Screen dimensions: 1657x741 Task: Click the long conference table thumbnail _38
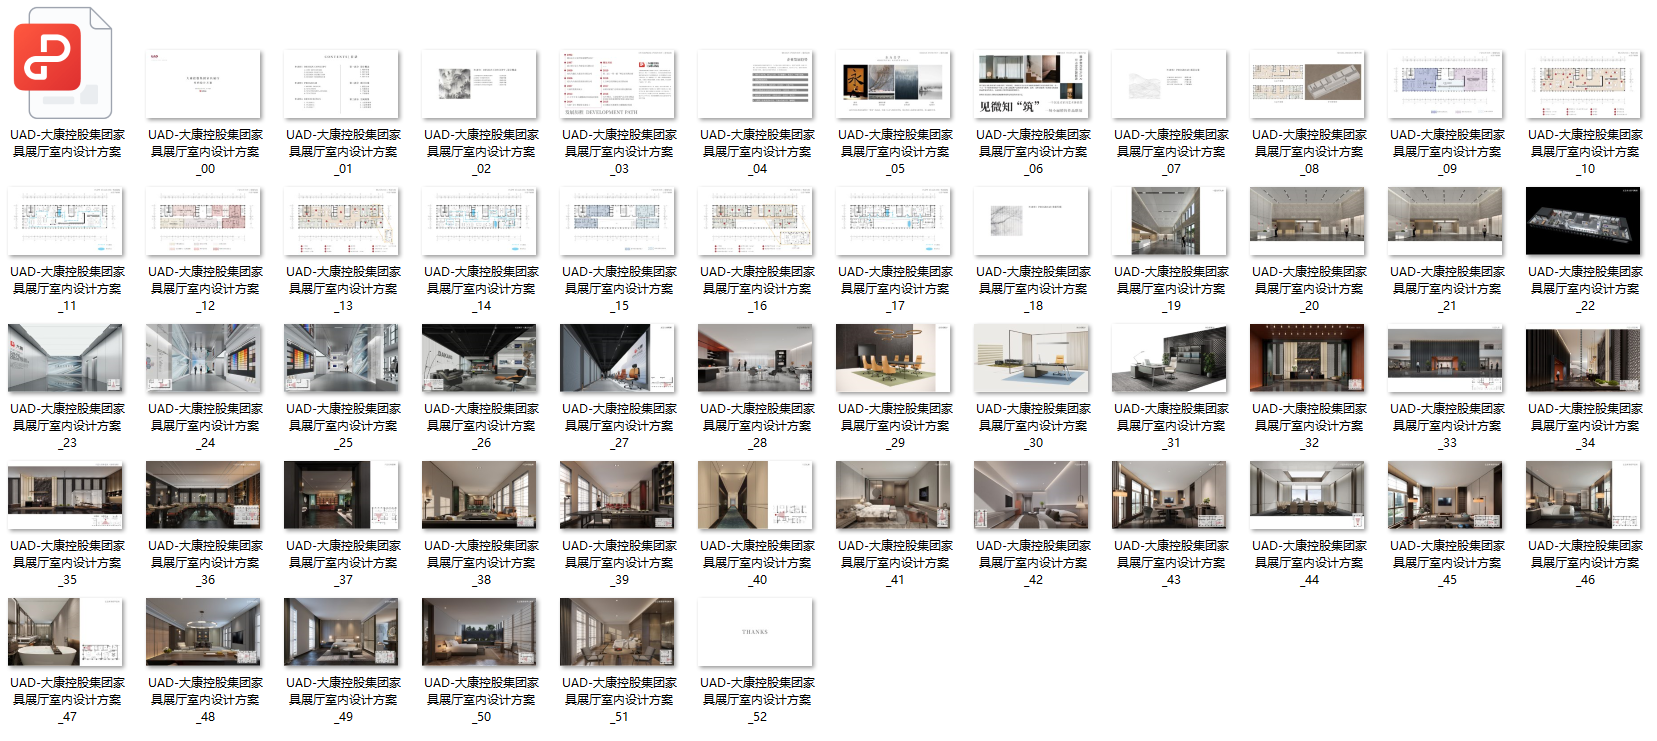pos(479,495)
